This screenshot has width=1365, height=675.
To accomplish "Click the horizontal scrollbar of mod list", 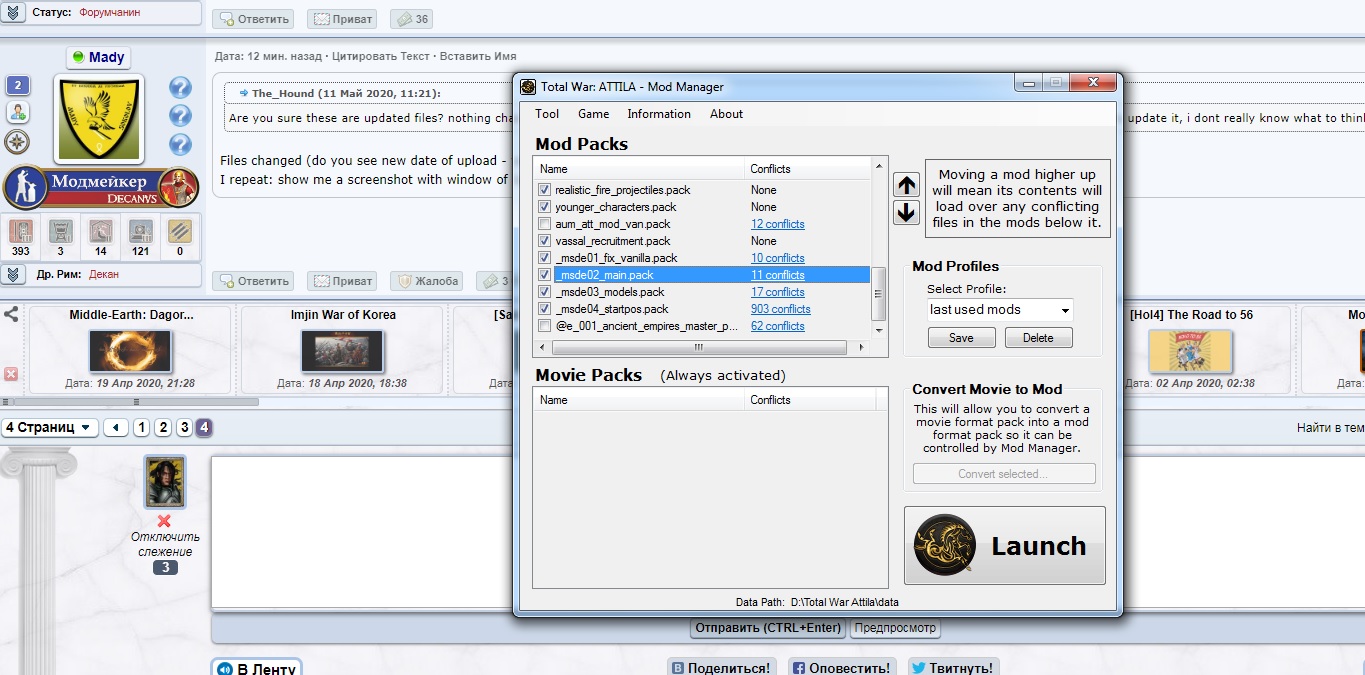I will (698, 347).
